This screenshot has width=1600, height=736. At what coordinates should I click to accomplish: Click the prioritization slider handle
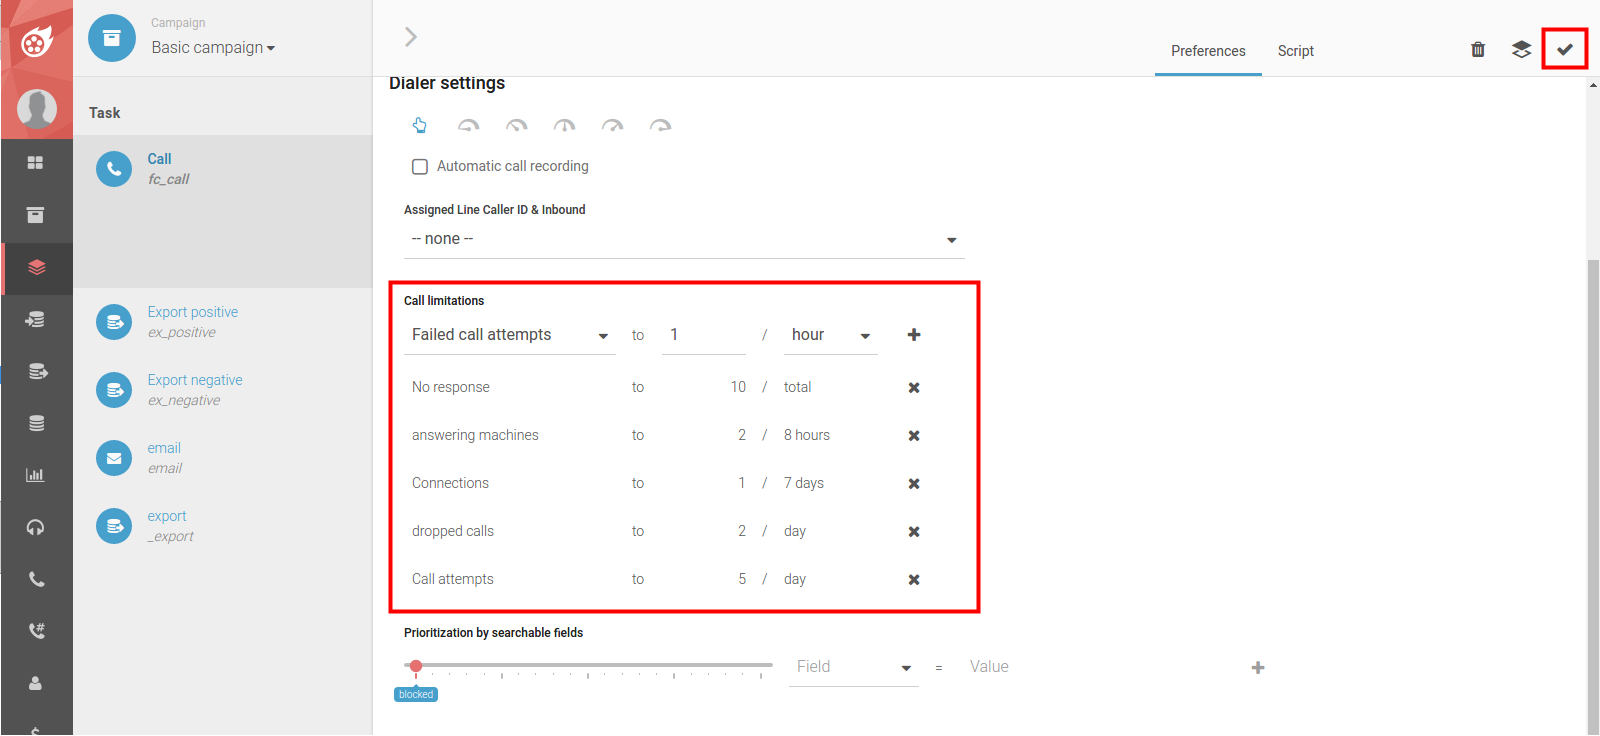416,666
